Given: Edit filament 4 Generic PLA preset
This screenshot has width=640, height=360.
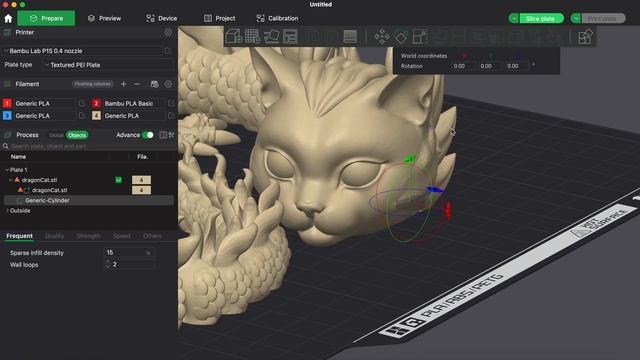Looking at the screenshot, I should [x=171, y=116].
